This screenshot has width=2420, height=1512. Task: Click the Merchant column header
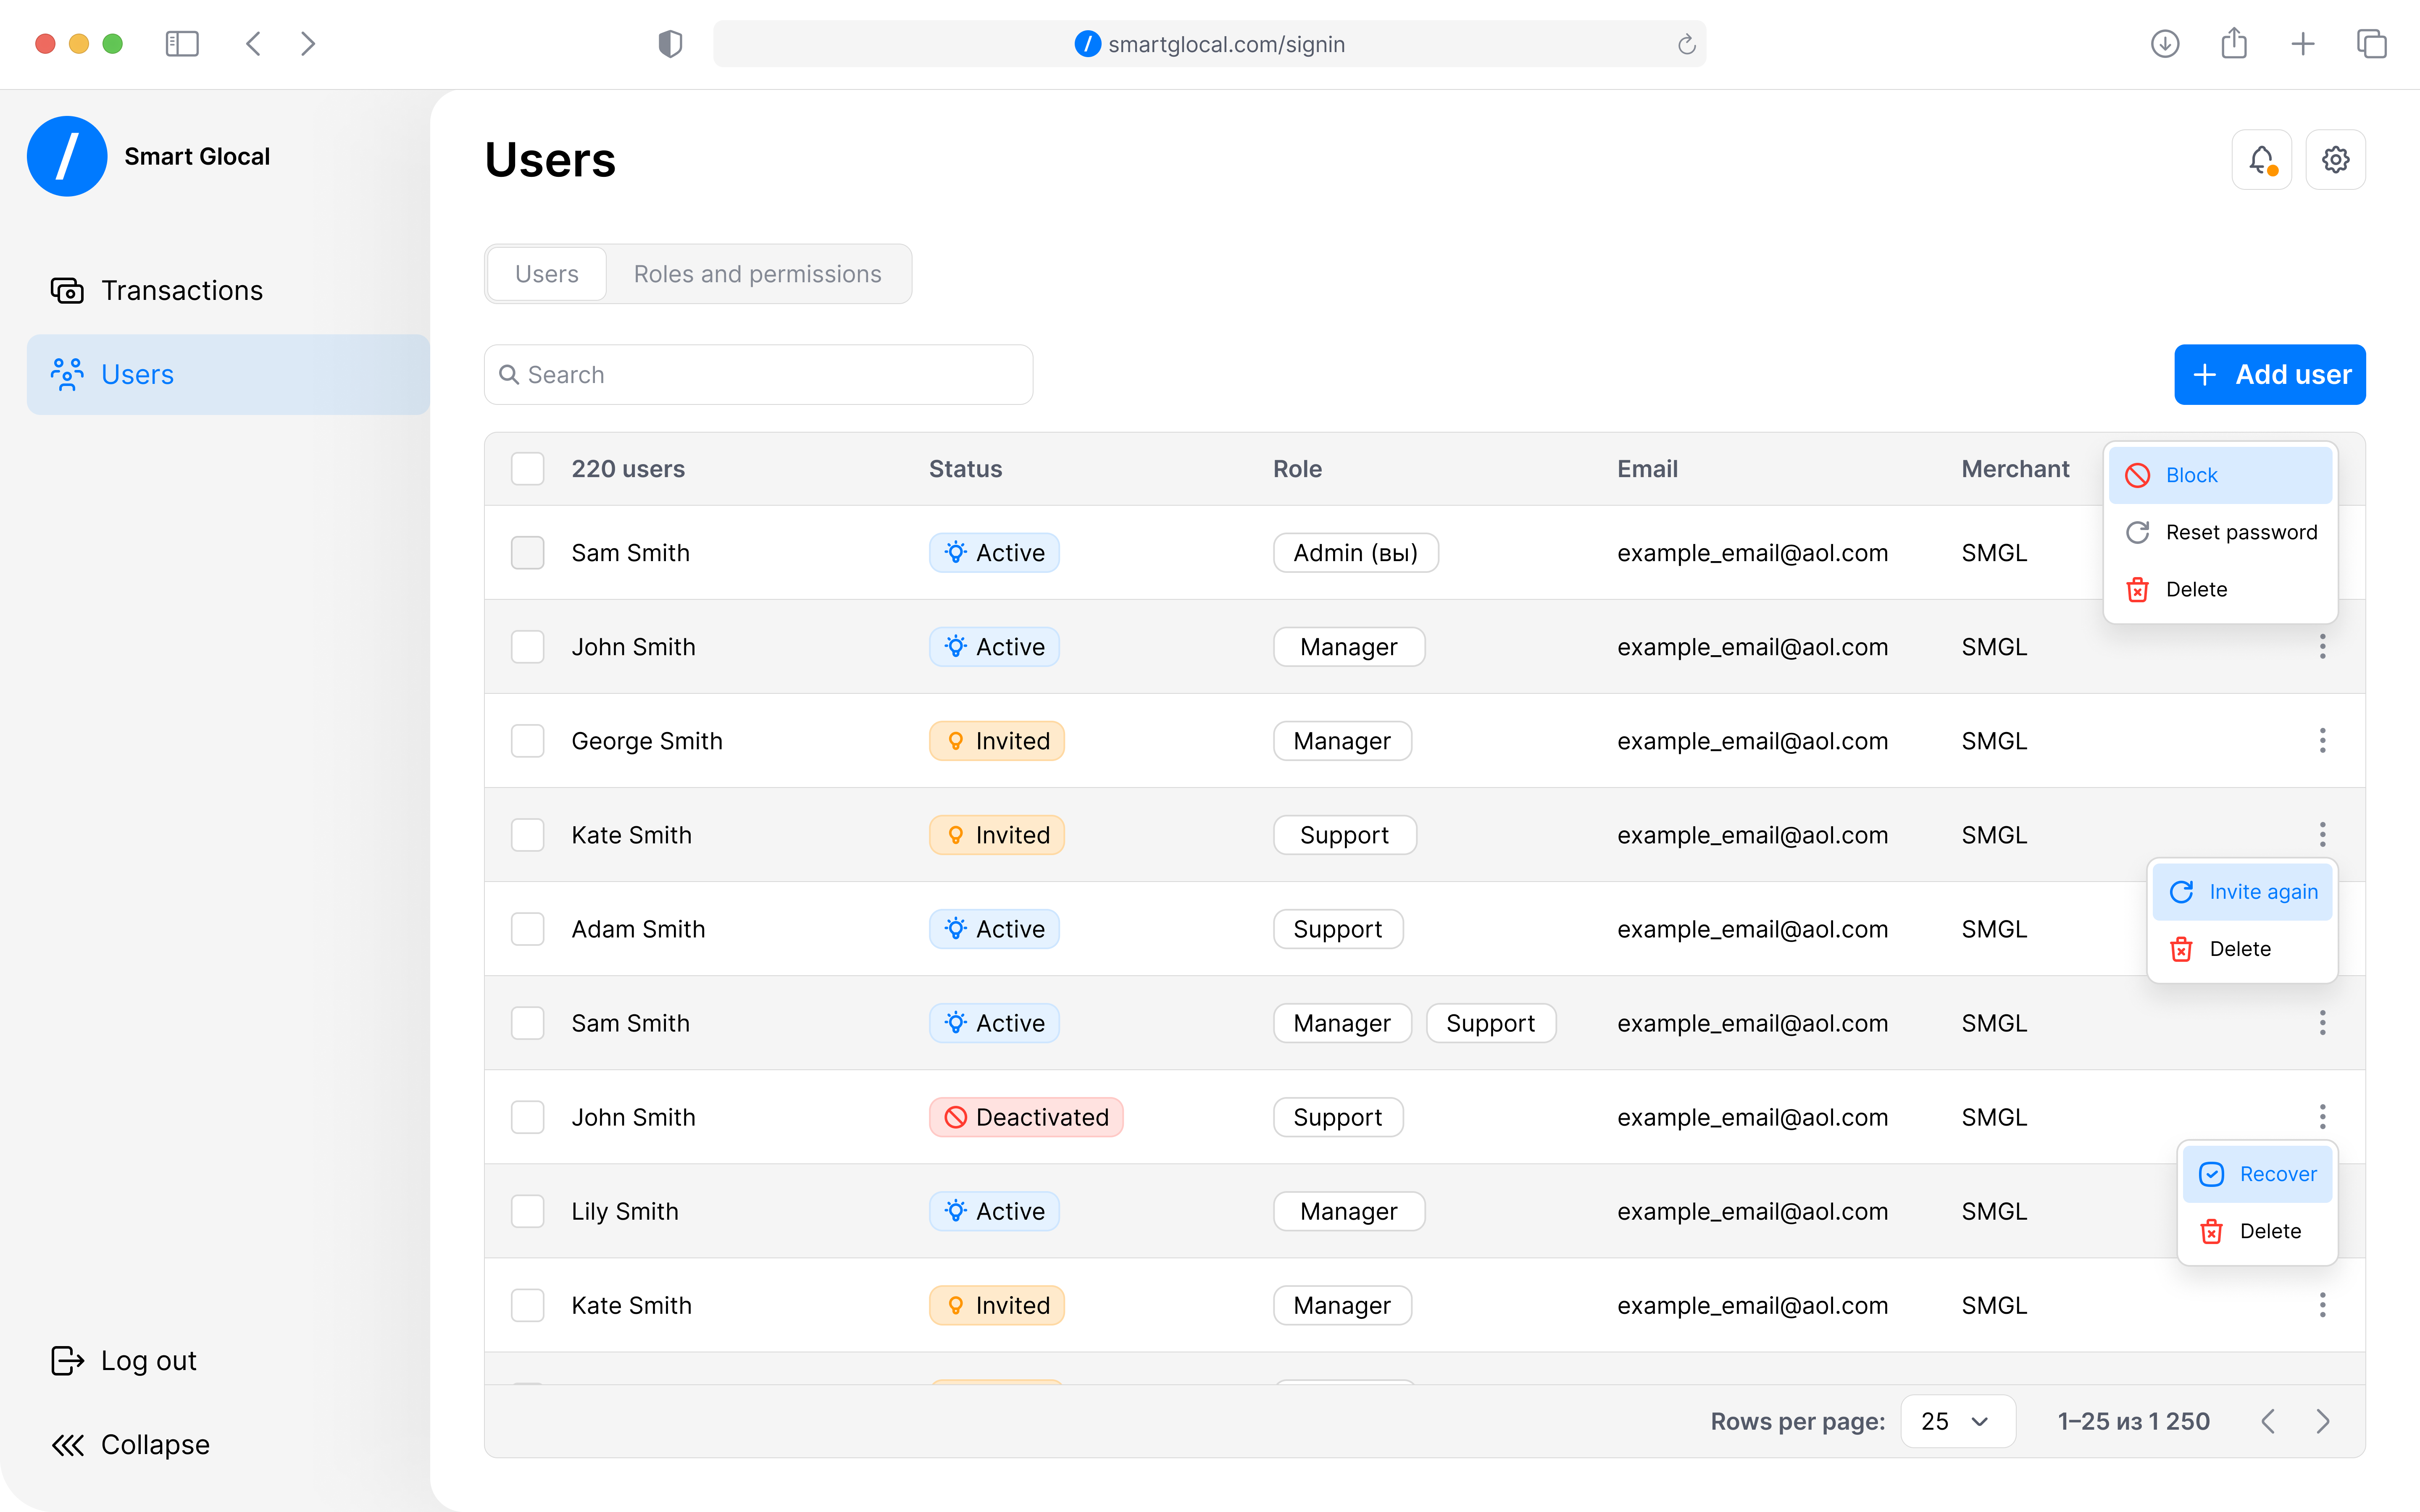pos(2015,469)
